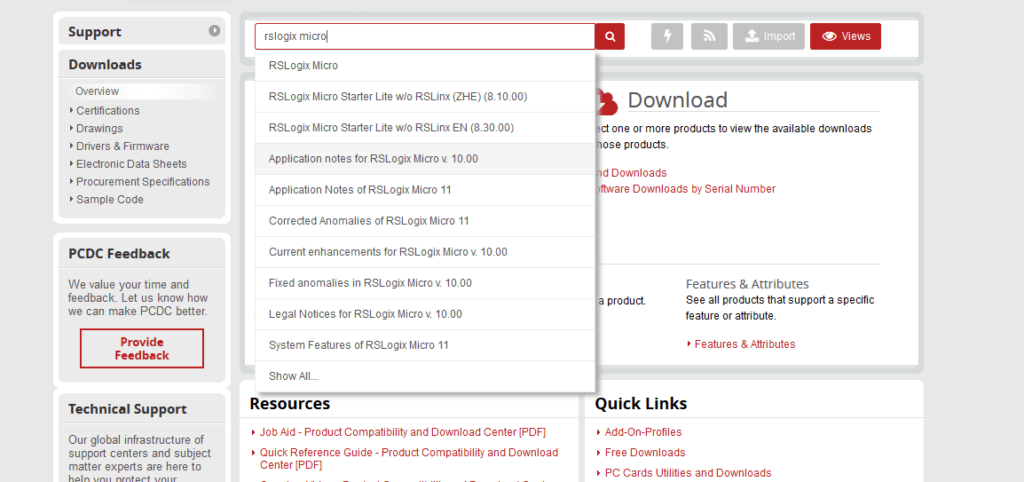Expand Electronic Data Sheets in the sidebar
The height and width of the screenshot is (482, 1024).
[131, 164]
